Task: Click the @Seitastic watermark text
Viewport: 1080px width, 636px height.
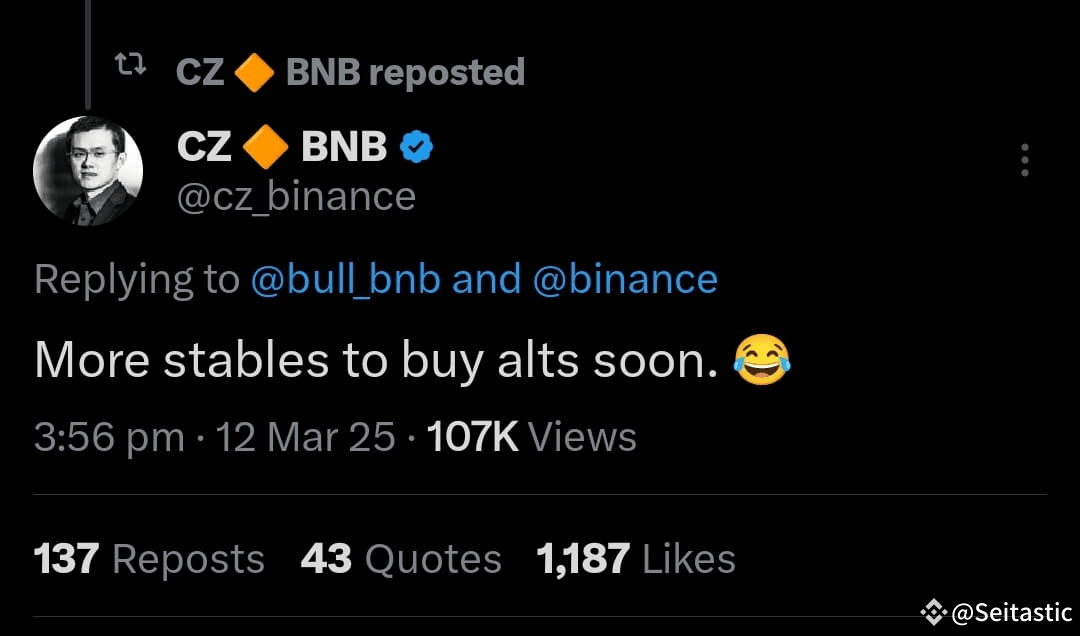Action: click(1012, 612)
